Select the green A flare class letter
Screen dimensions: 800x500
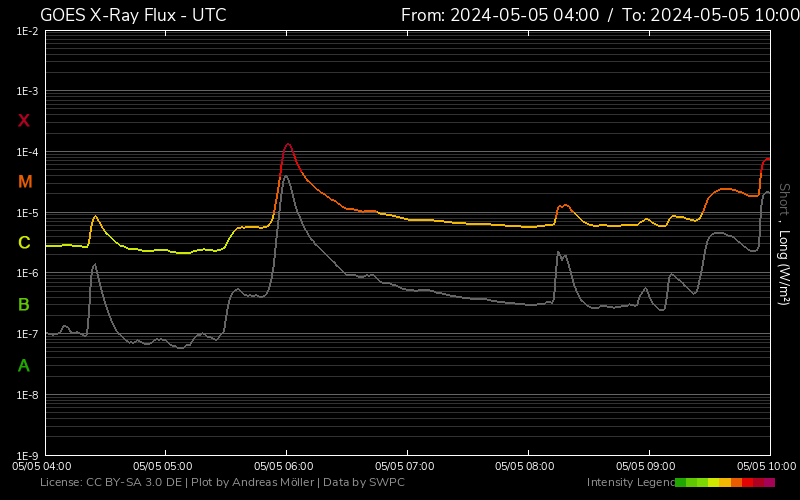pyautogui.click(x=24, y=365)
